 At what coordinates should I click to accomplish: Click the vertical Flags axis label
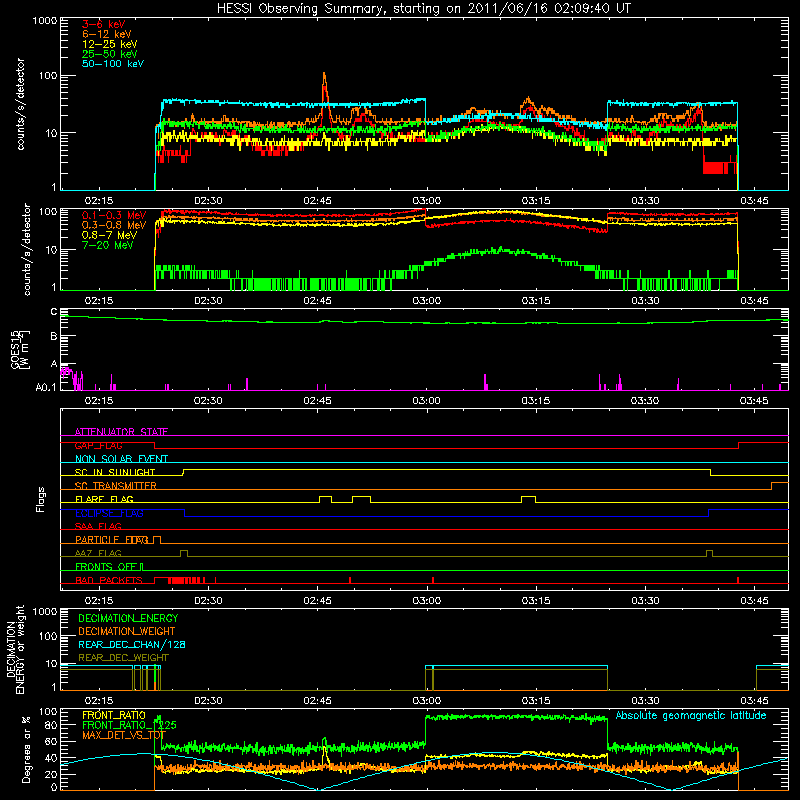coord(41,499)
